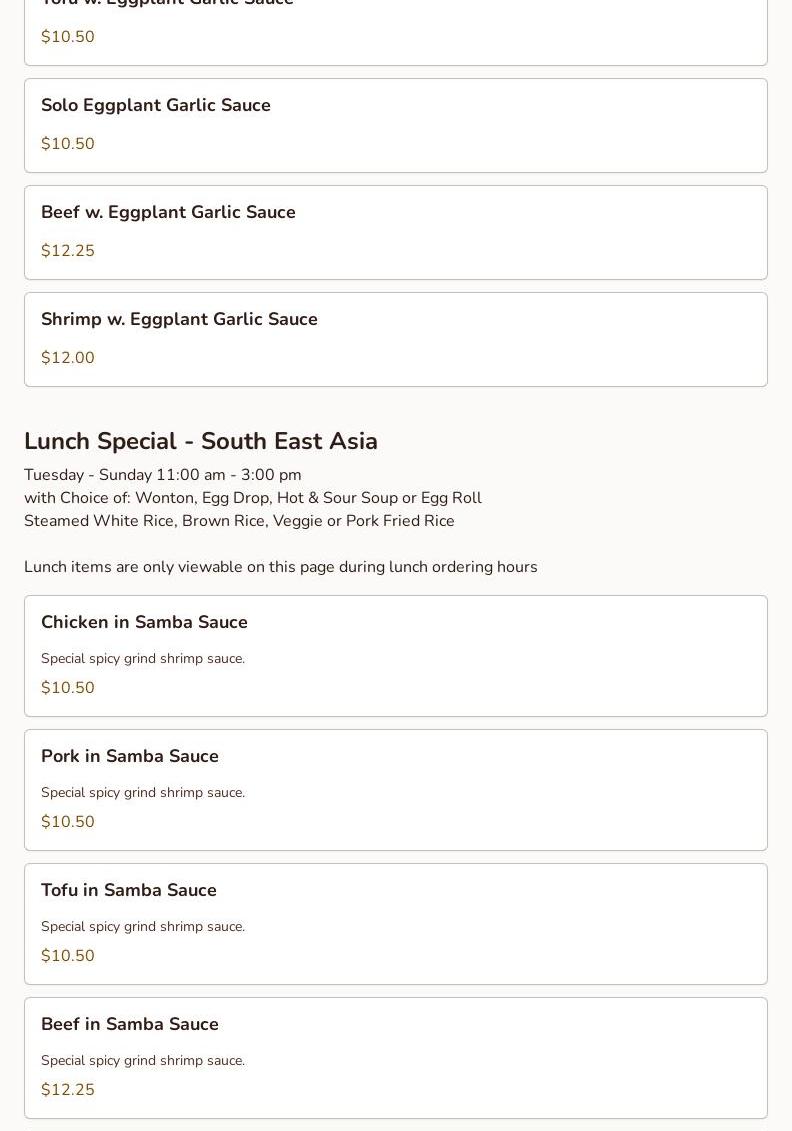Click the Tuesday - Sunday lunch hours text
Screen dimensions: 792x1131
pyautogui.click(x=163, y=475)
